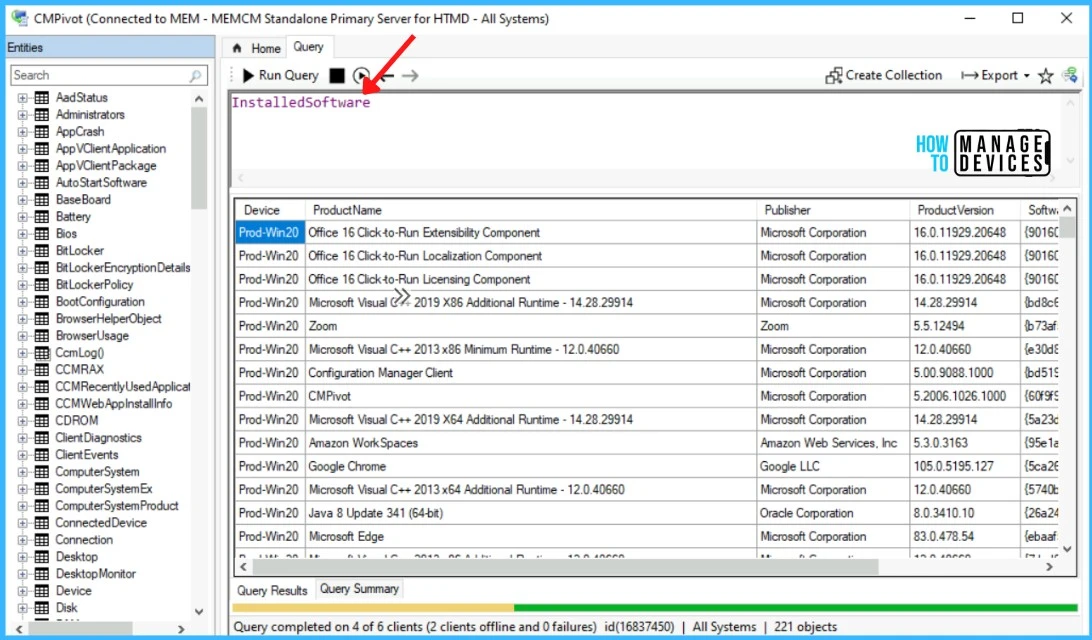Image resolution: width=1092 pixels, height=640 pixels.
Task: Expand the DesktopMonitor entity node
Action: 22,574
